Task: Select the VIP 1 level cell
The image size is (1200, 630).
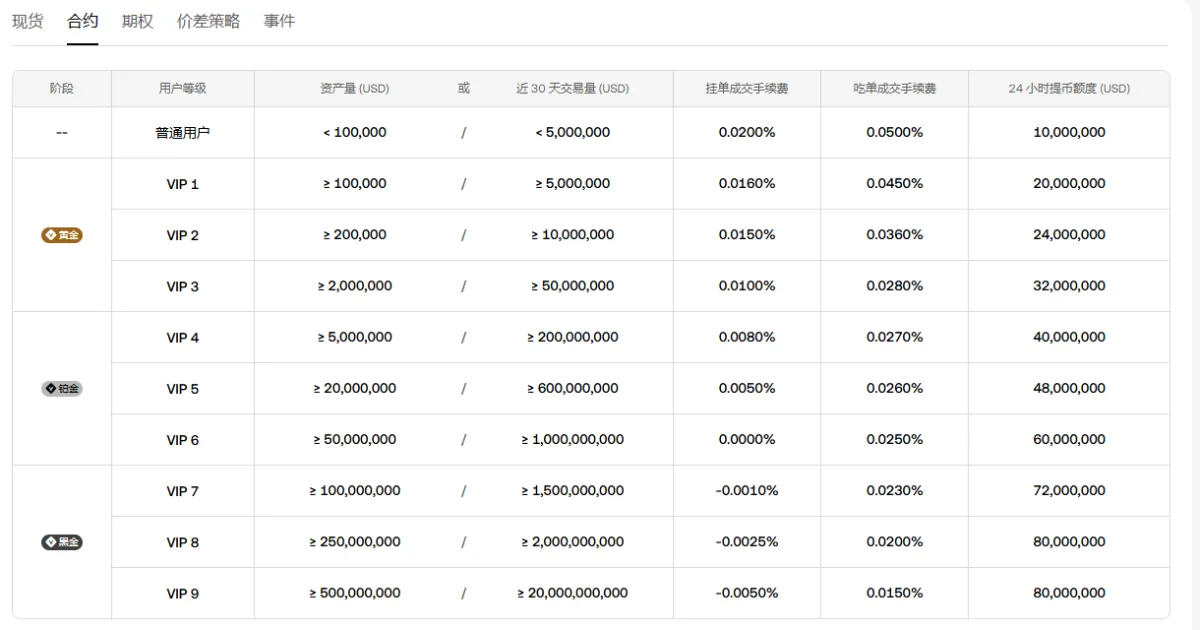Action: pyautogui.click(x=183, y=184)
